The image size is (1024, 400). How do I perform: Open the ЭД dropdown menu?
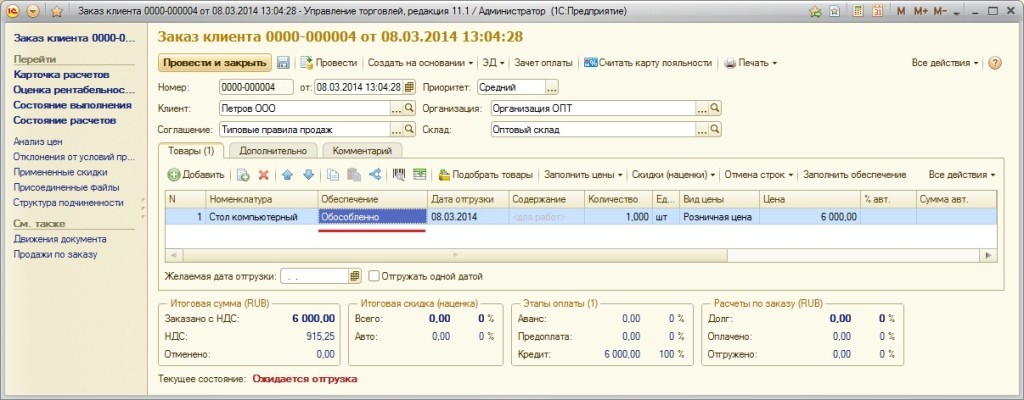coord(493,63)
